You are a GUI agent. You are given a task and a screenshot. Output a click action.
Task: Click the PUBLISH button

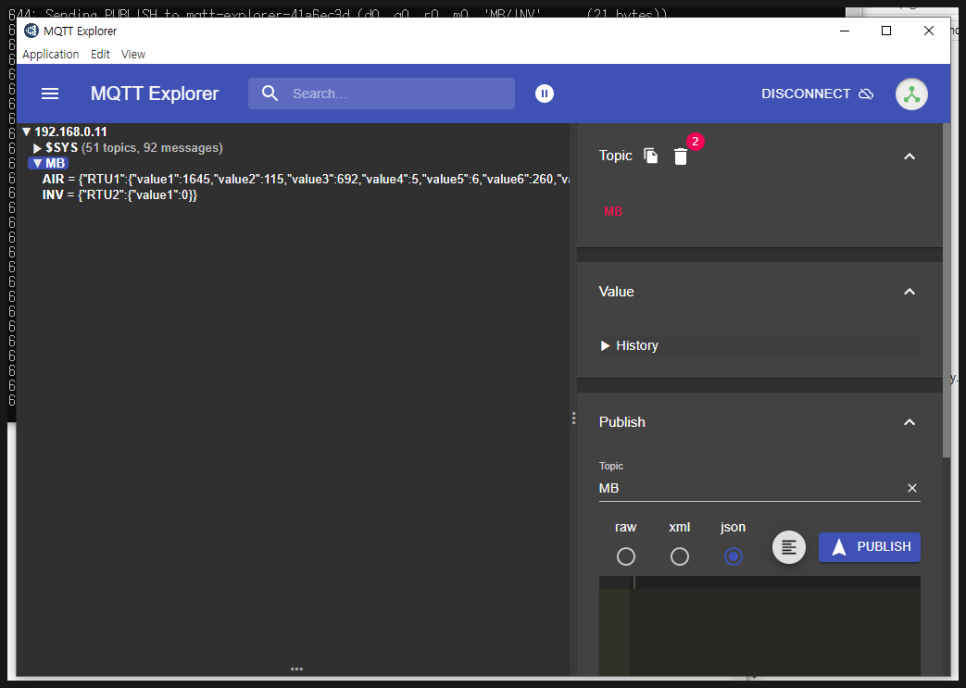tap(869, 547)
